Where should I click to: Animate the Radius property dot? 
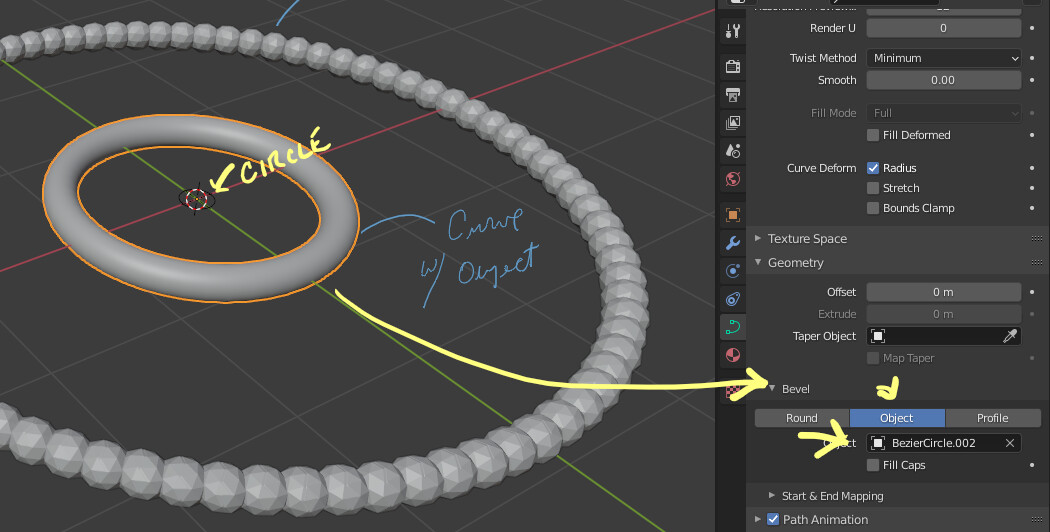(1032, 168)
